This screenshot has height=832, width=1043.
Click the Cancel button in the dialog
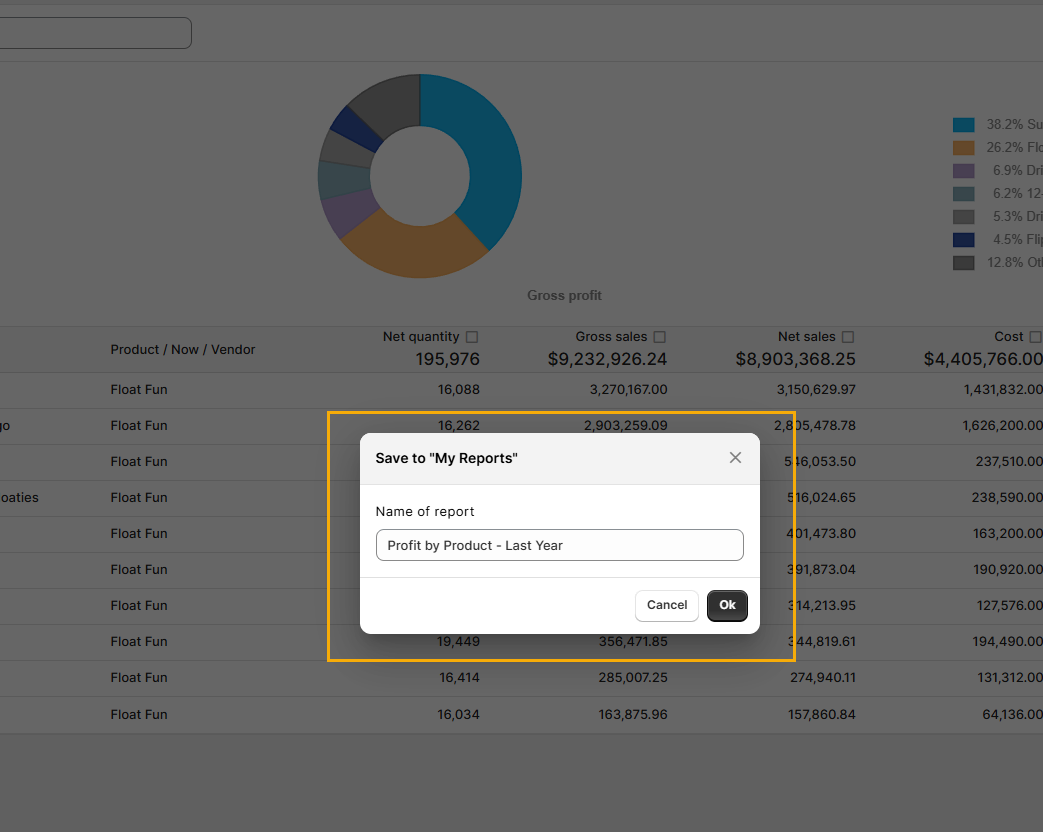pyautogui.click(x=666, y=605)
